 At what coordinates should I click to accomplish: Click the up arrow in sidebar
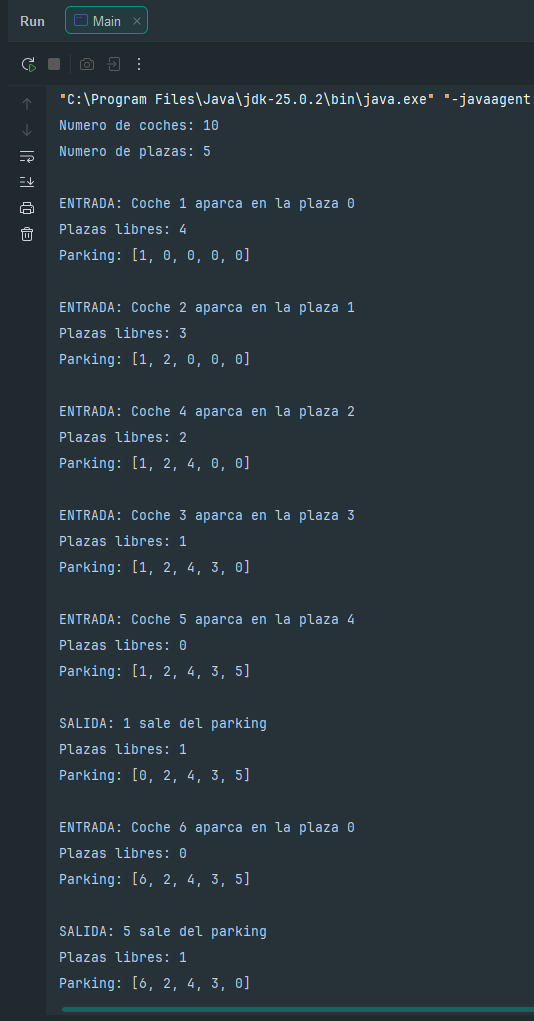(27, 104)
